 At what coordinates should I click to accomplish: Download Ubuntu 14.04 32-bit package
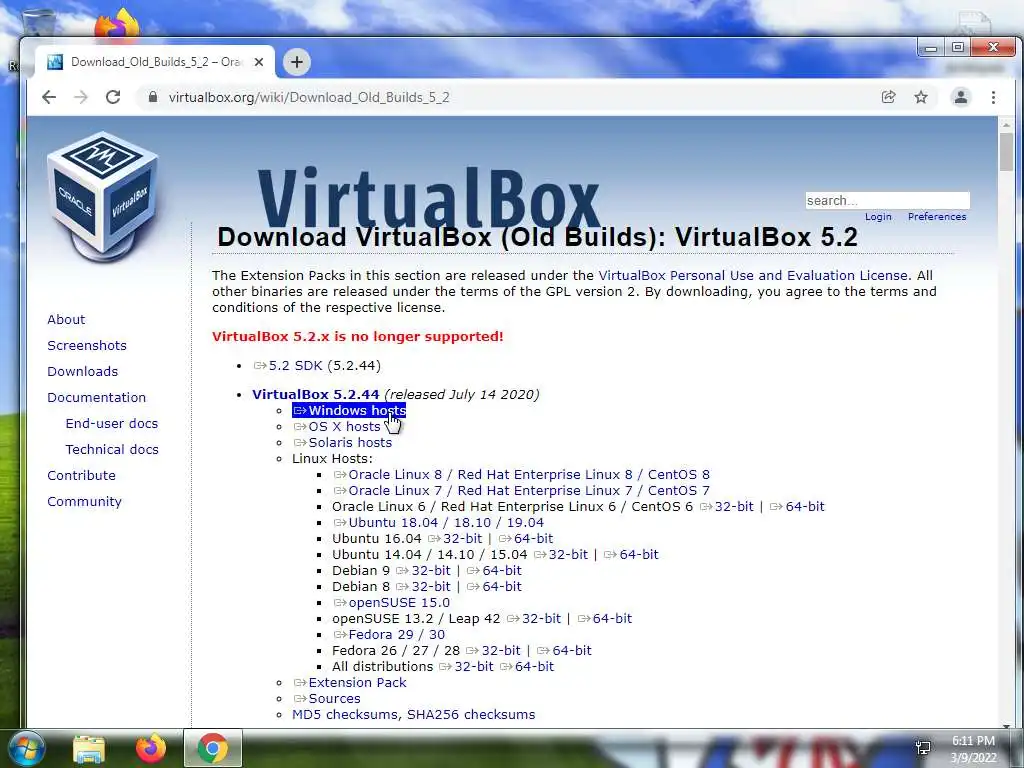pyautogui.click(x=561, y=554)
